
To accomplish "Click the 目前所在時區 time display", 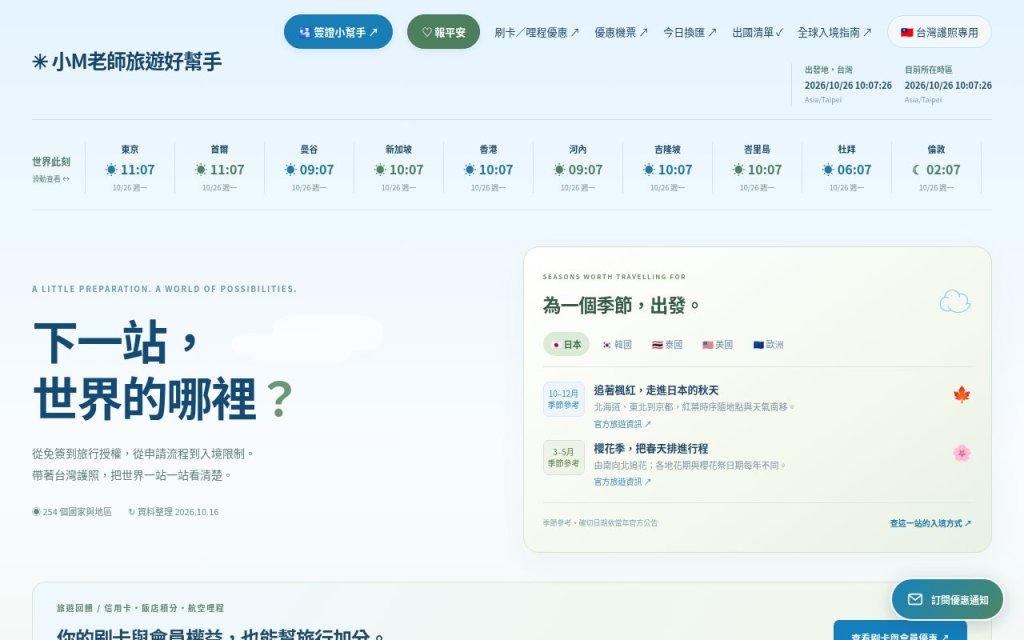I will click(x=948, y=84).
